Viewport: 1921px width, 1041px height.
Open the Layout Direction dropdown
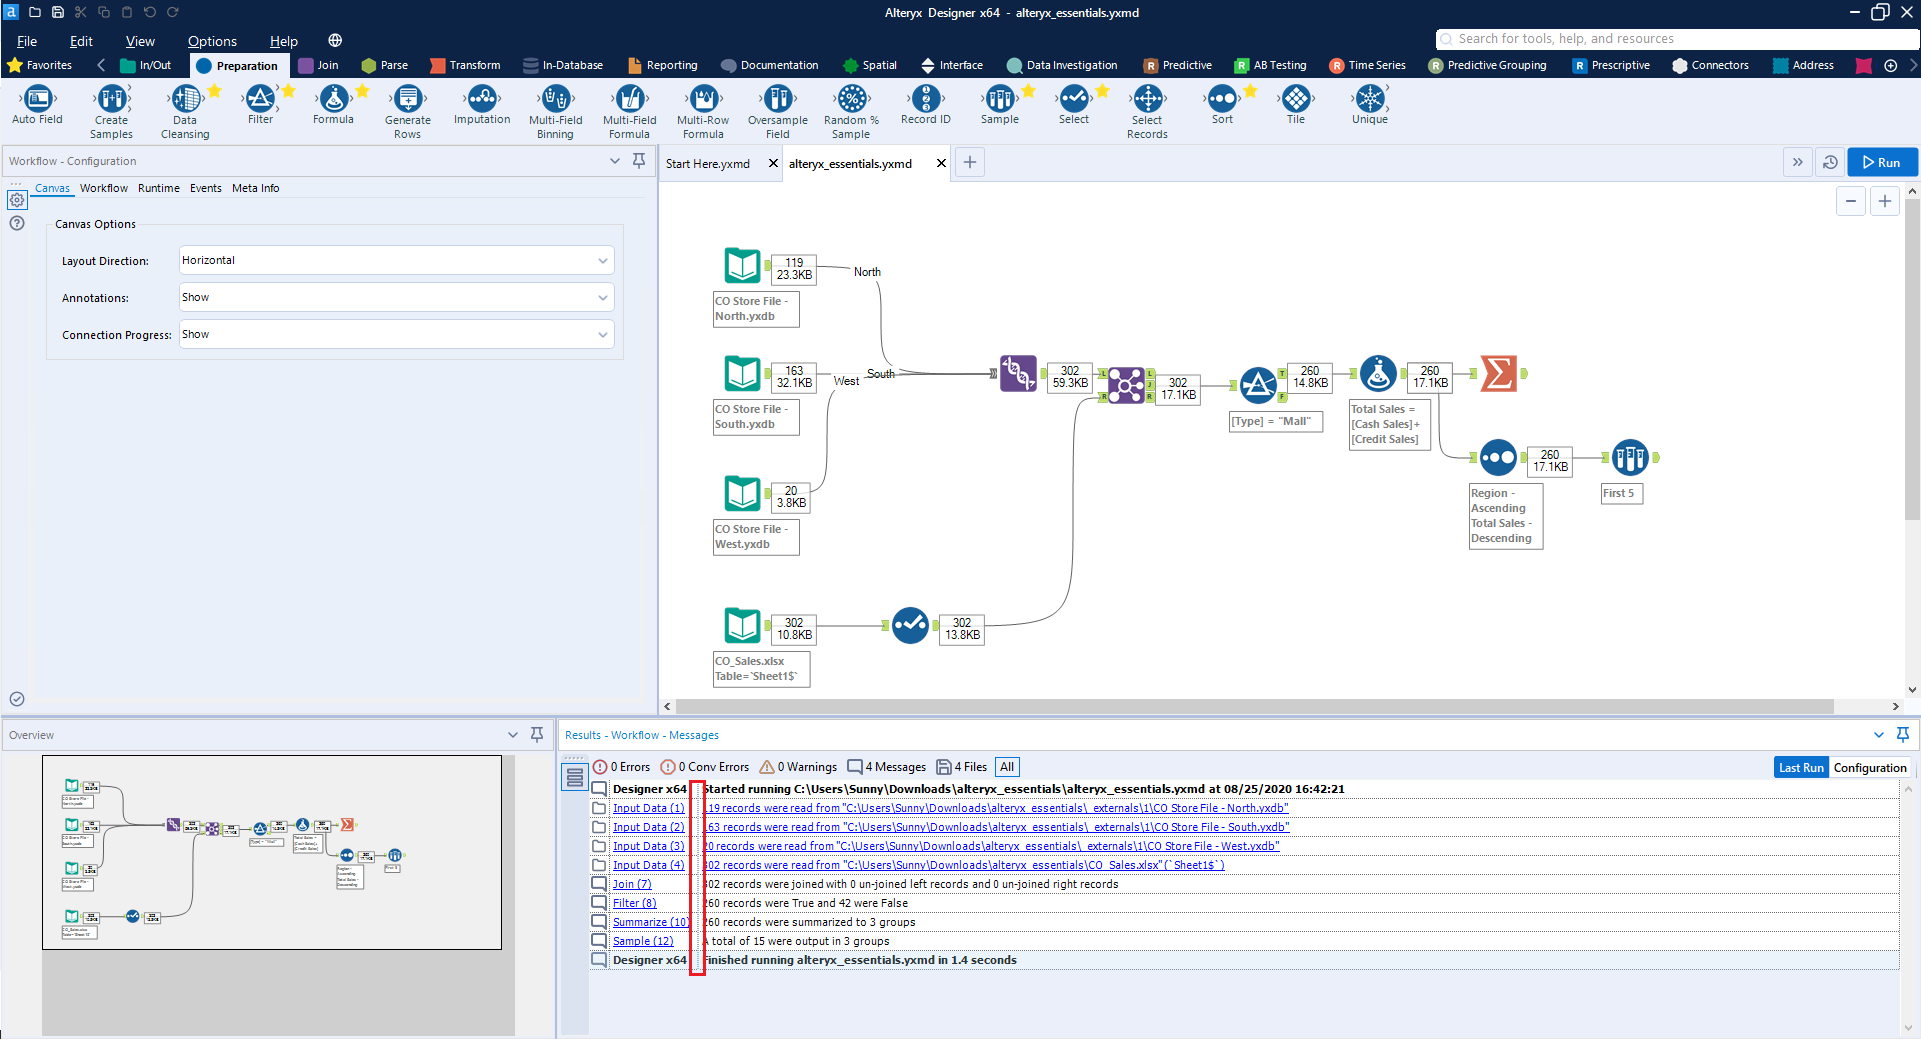coord(396,260)
